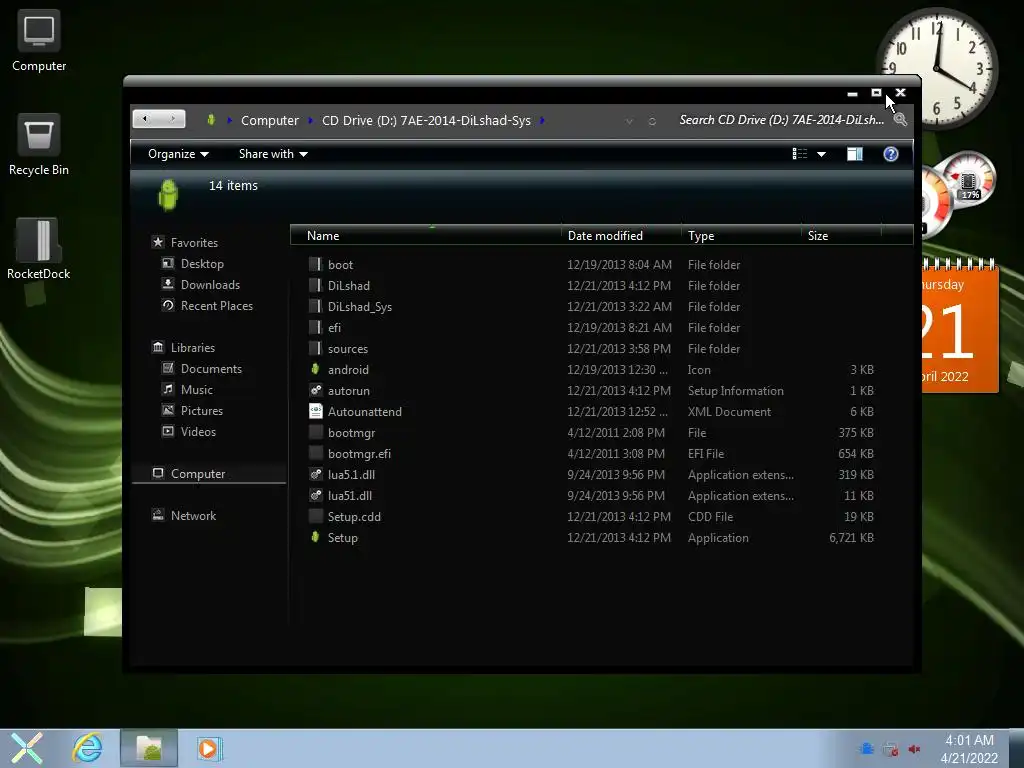1024x768 pixels.
Task: Open the Recycle Bin desktop icon
Action: (39, 145)
